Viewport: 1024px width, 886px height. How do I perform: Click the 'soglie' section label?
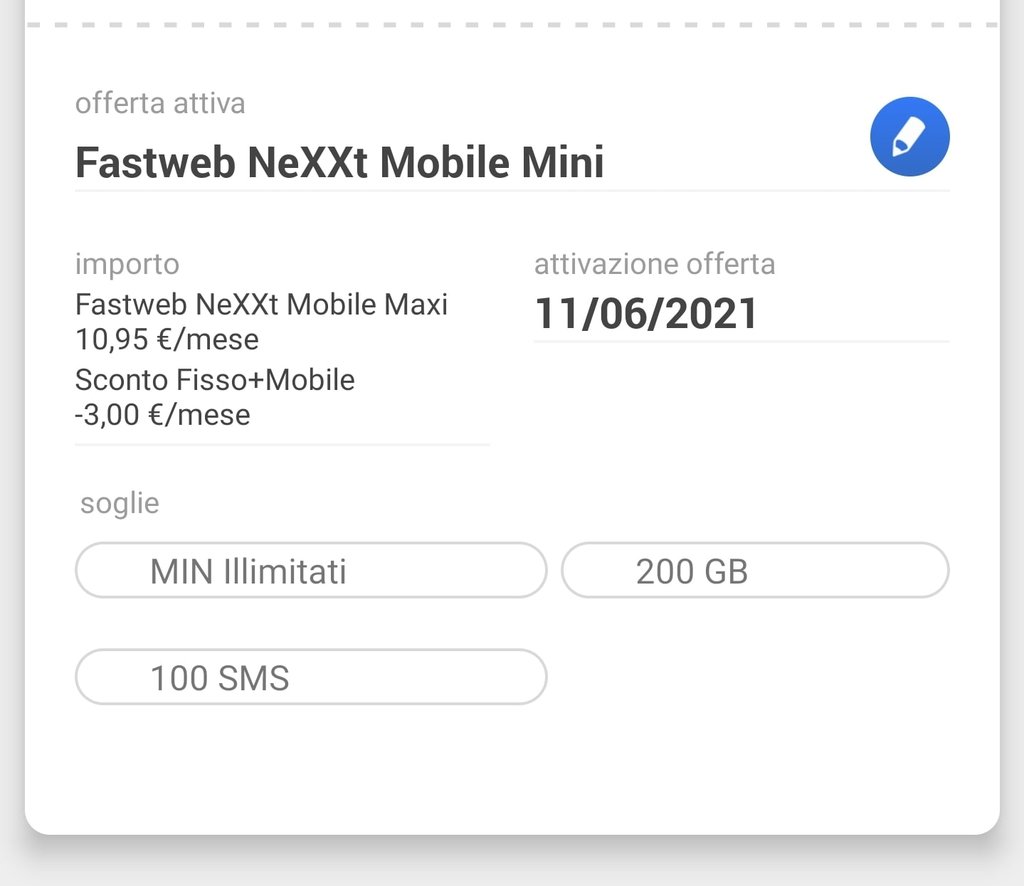click(119, 503)
